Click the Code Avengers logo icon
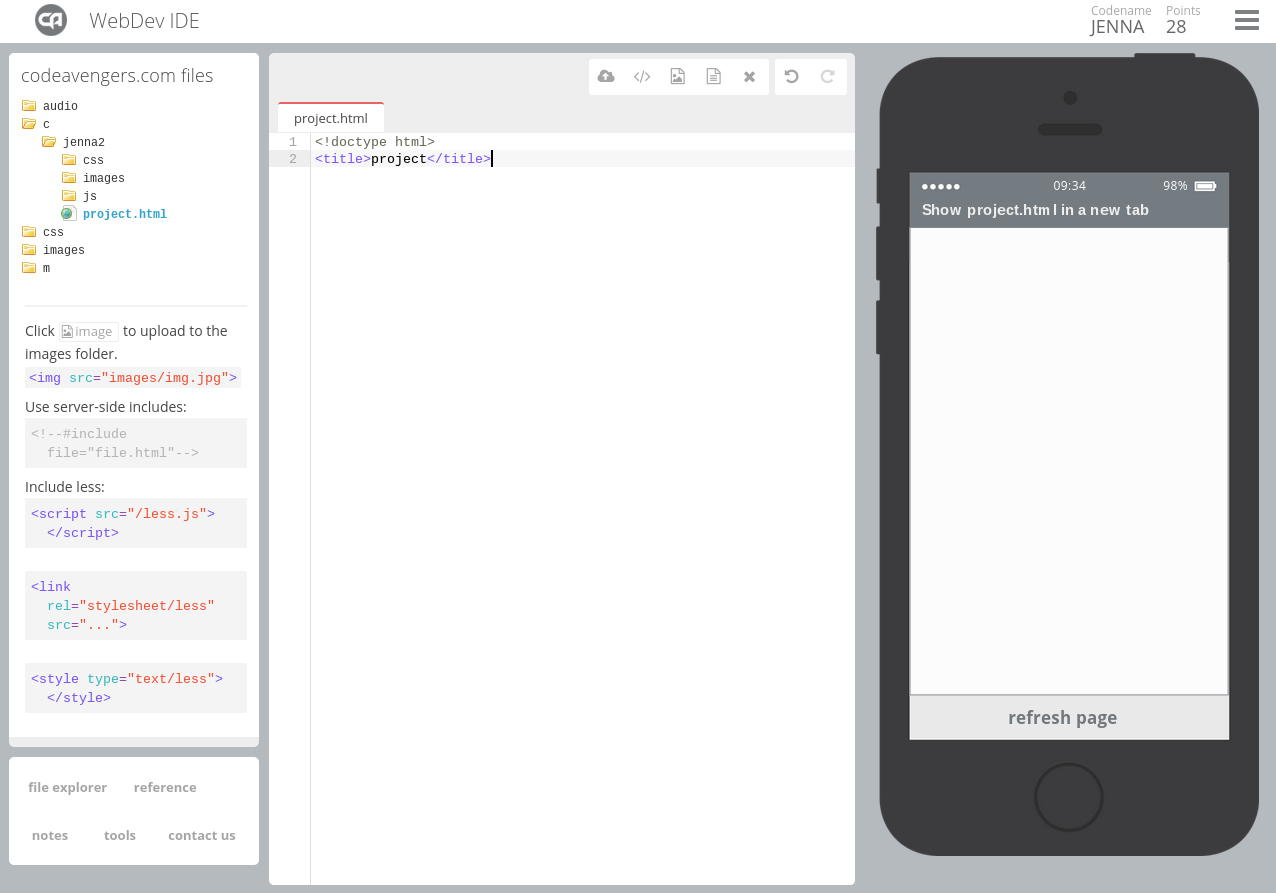Viewport: 1276px width, 893px height. 51,20
